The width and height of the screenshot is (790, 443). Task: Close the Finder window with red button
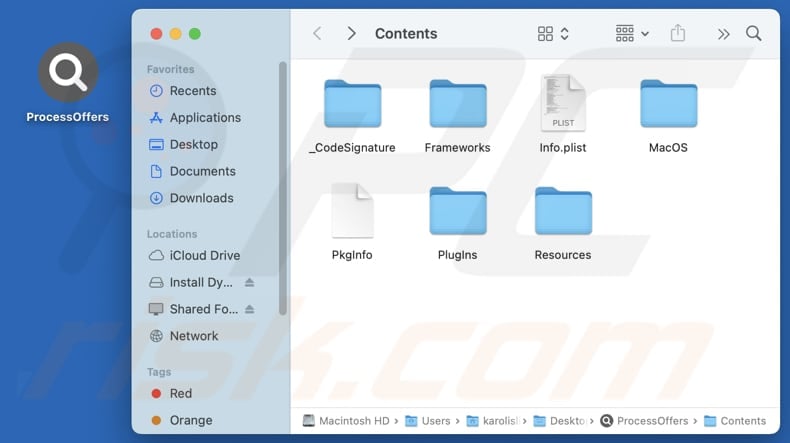156,34
